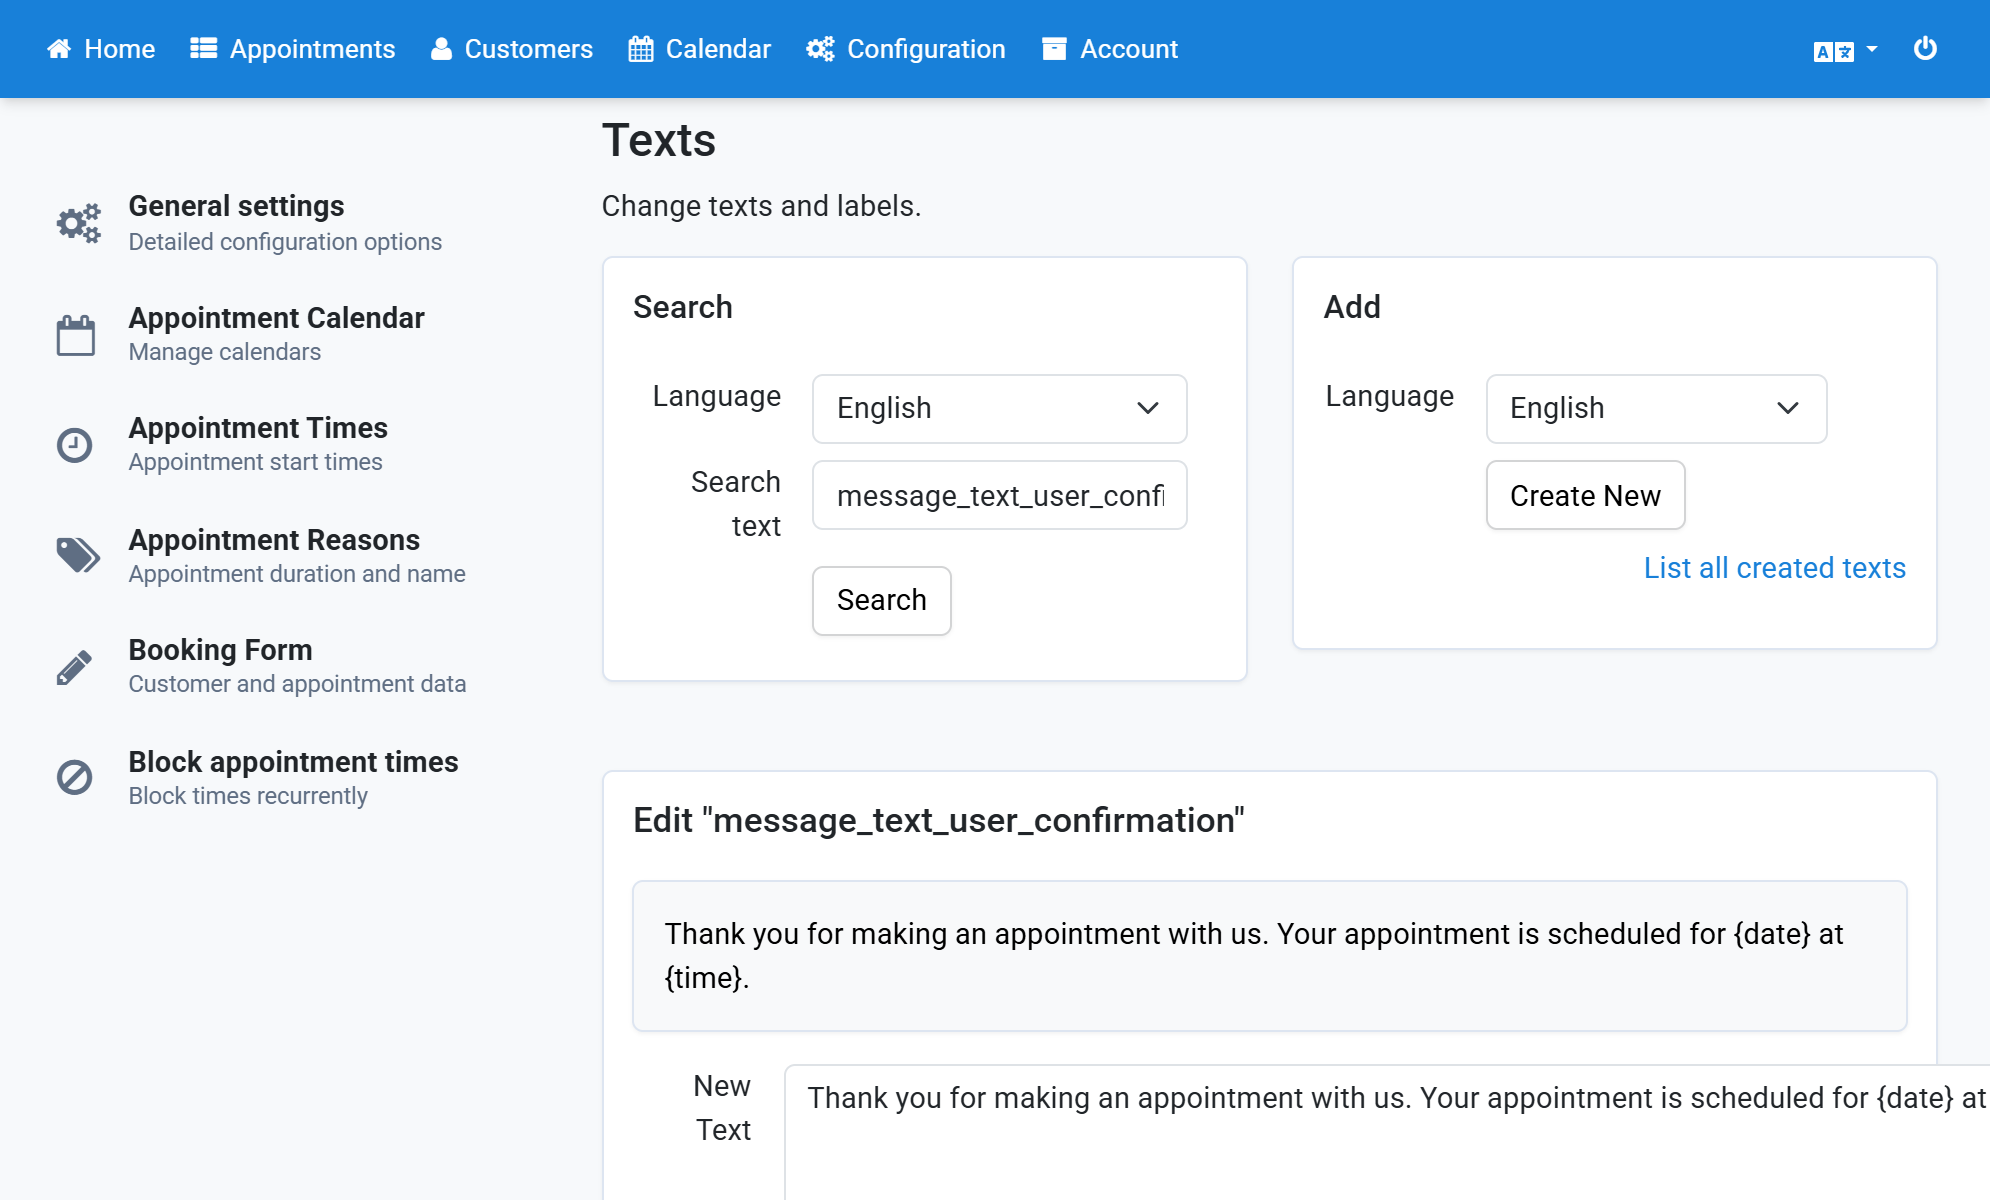The height and width of the screenshot is (1200, 1990).
Task: Click the 'Manage calendars' subtitle
Action: 225,352
